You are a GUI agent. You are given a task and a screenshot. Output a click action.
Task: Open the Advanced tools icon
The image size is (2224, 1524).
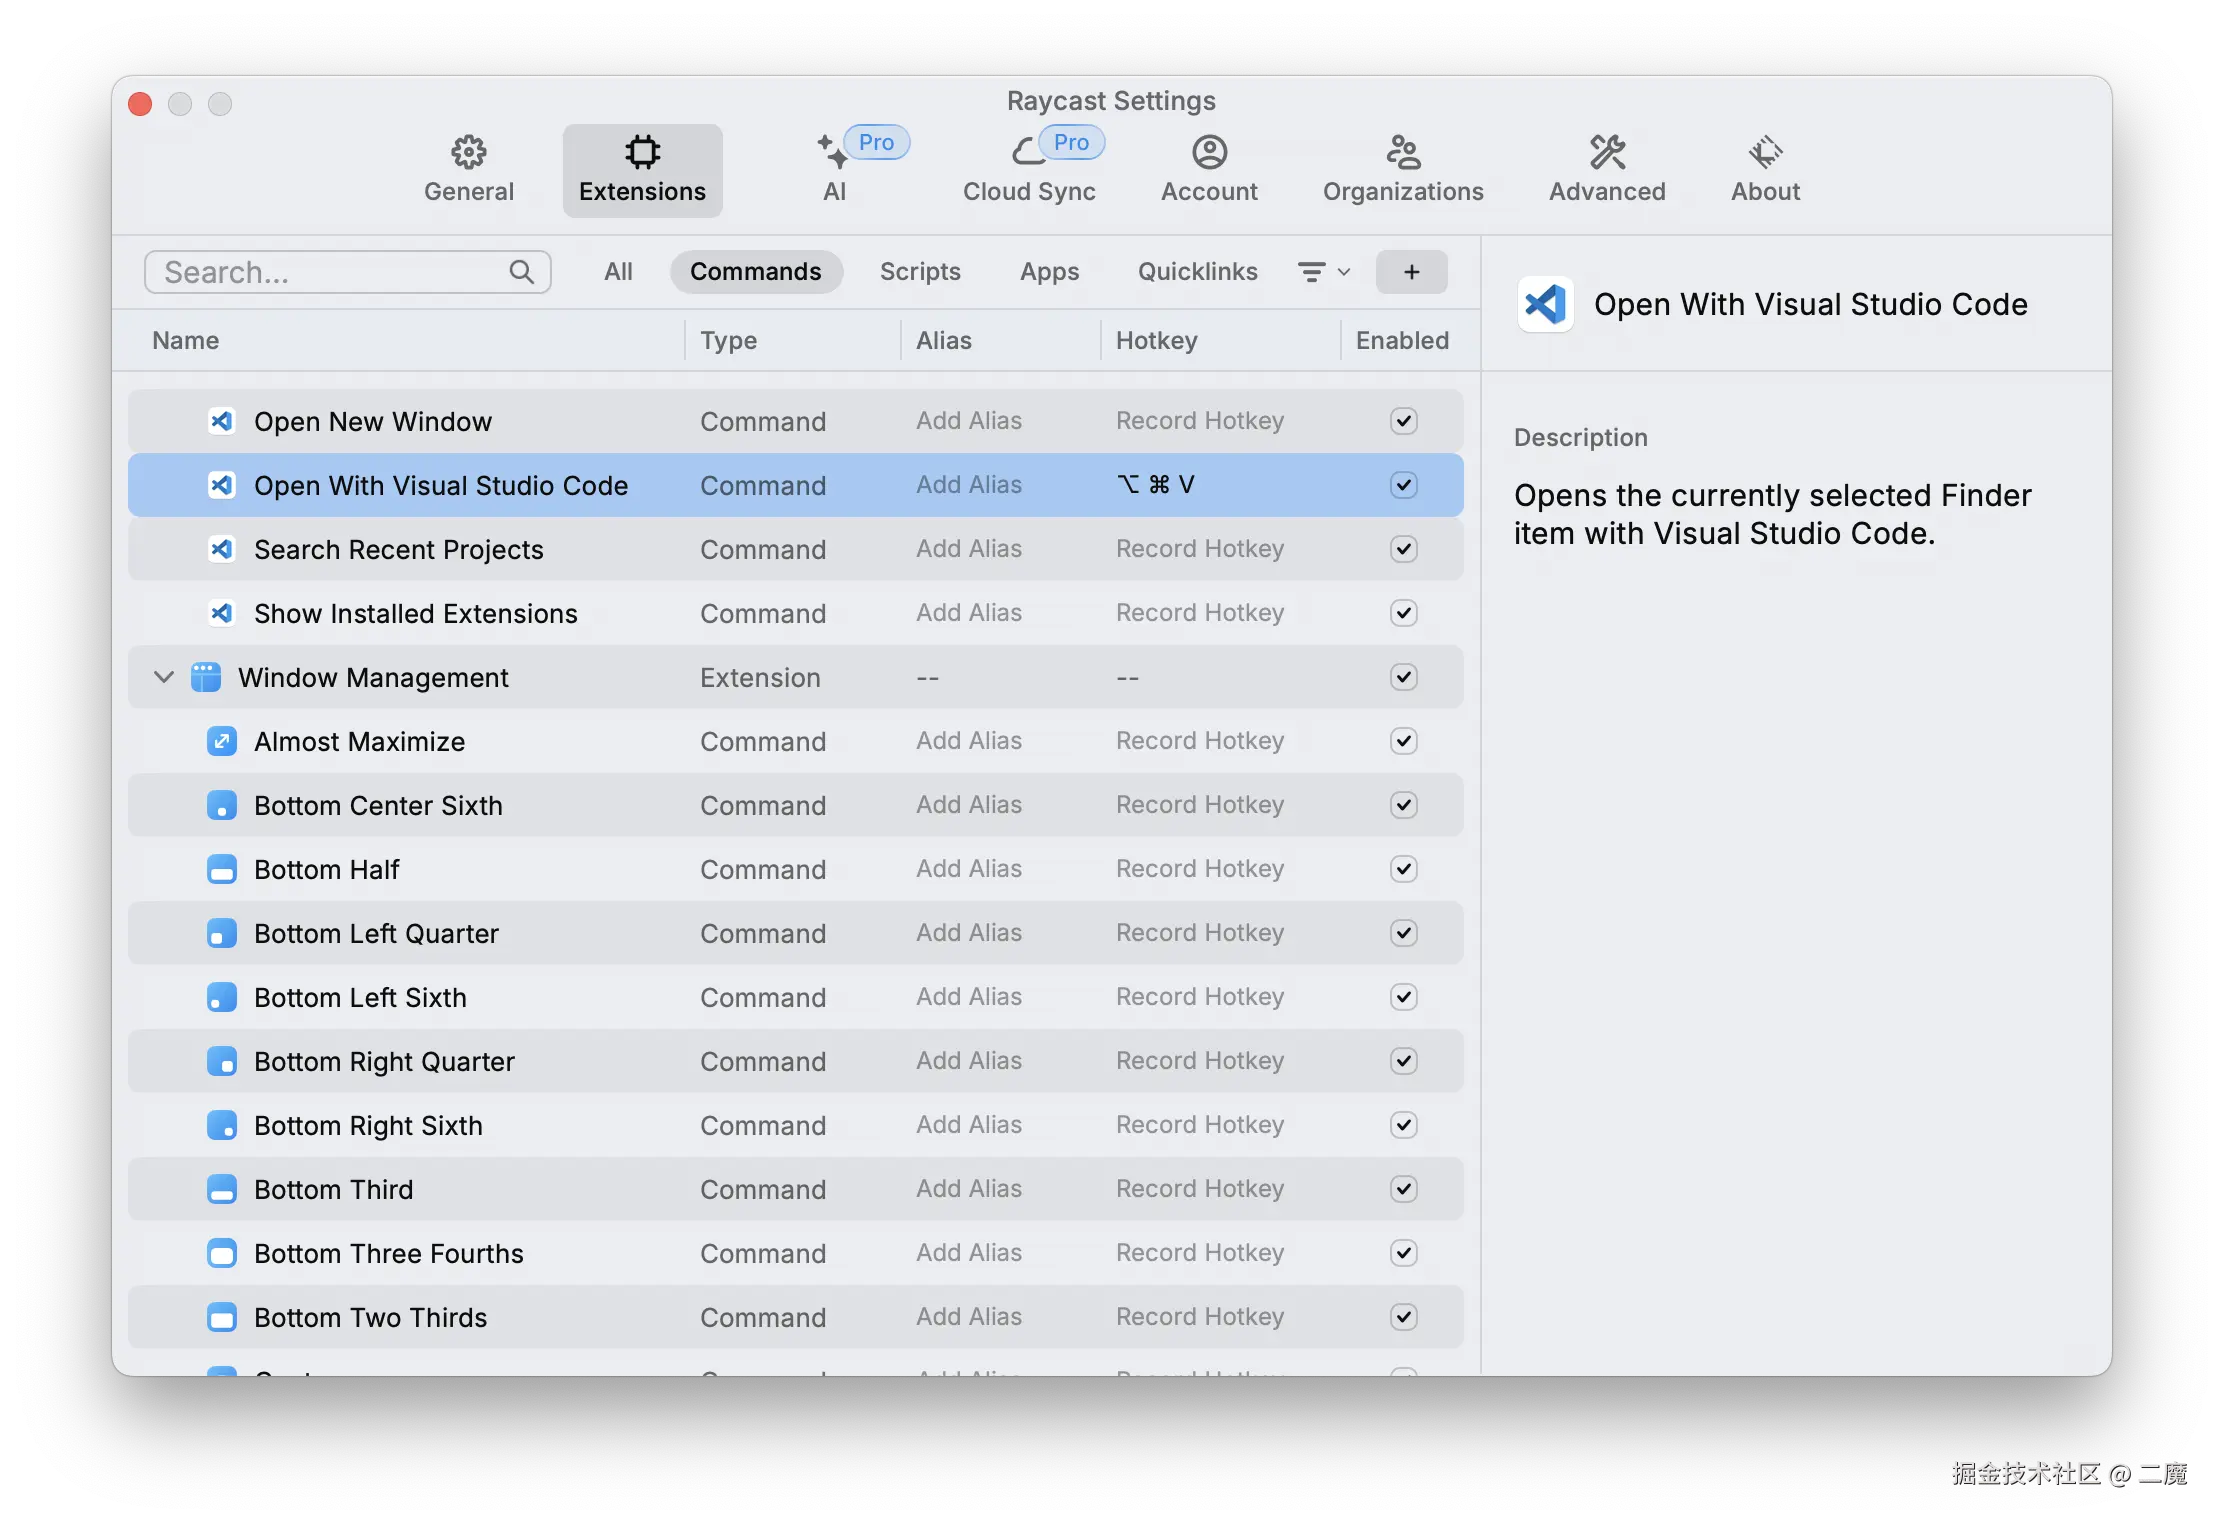[1607, 153]
